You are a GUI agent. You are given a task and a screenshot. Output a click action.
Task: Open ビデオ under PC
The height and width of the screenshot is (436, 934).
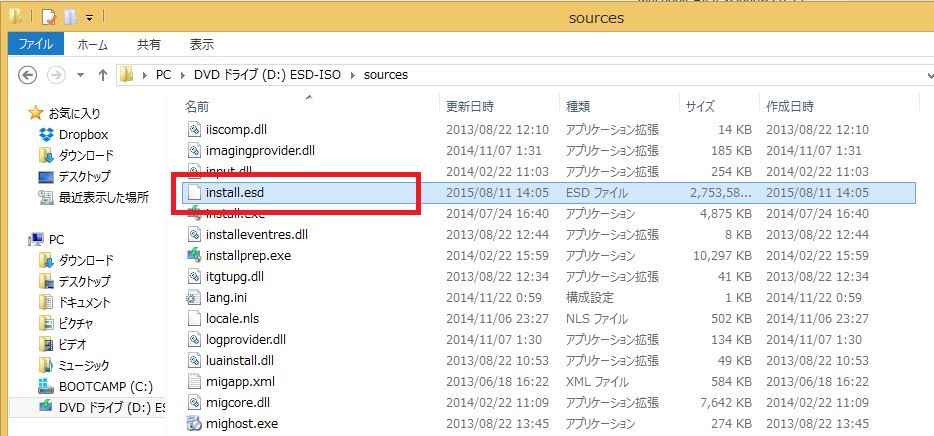point(73,344)
